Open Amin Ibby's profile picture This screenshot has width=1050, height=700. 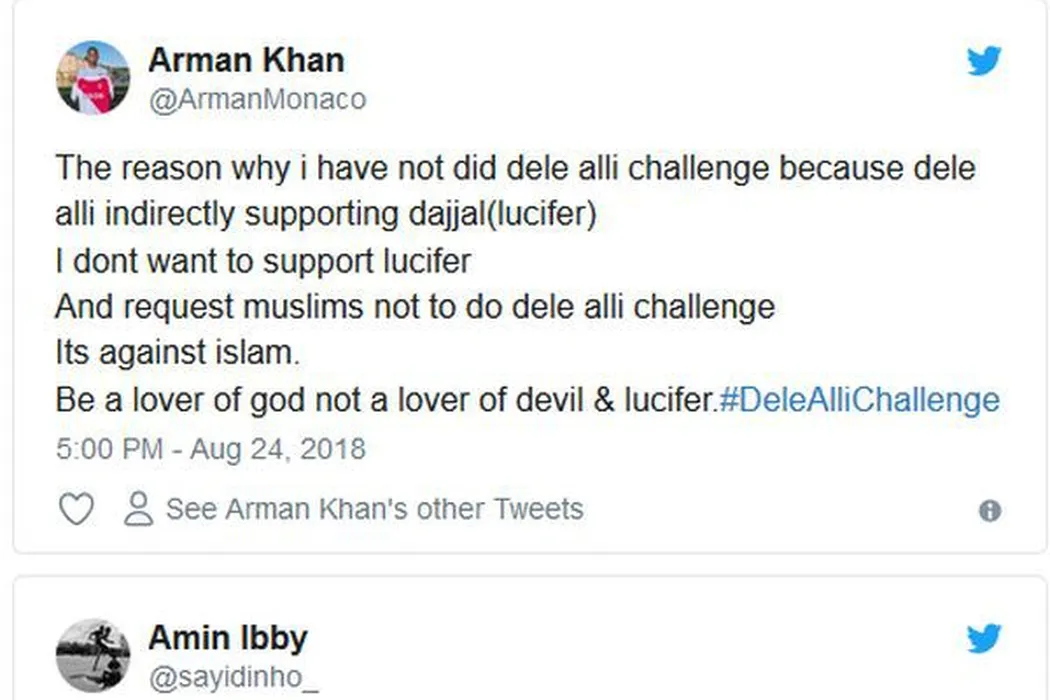92,654
